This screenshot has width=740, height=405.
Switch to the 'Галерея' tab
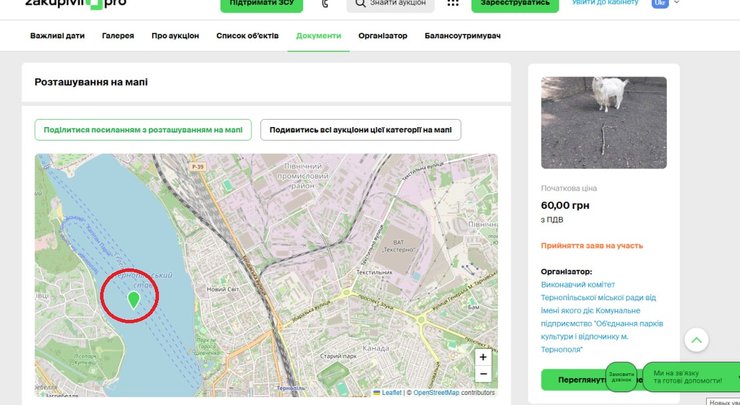pyautogui.click(x=118, y=36)
